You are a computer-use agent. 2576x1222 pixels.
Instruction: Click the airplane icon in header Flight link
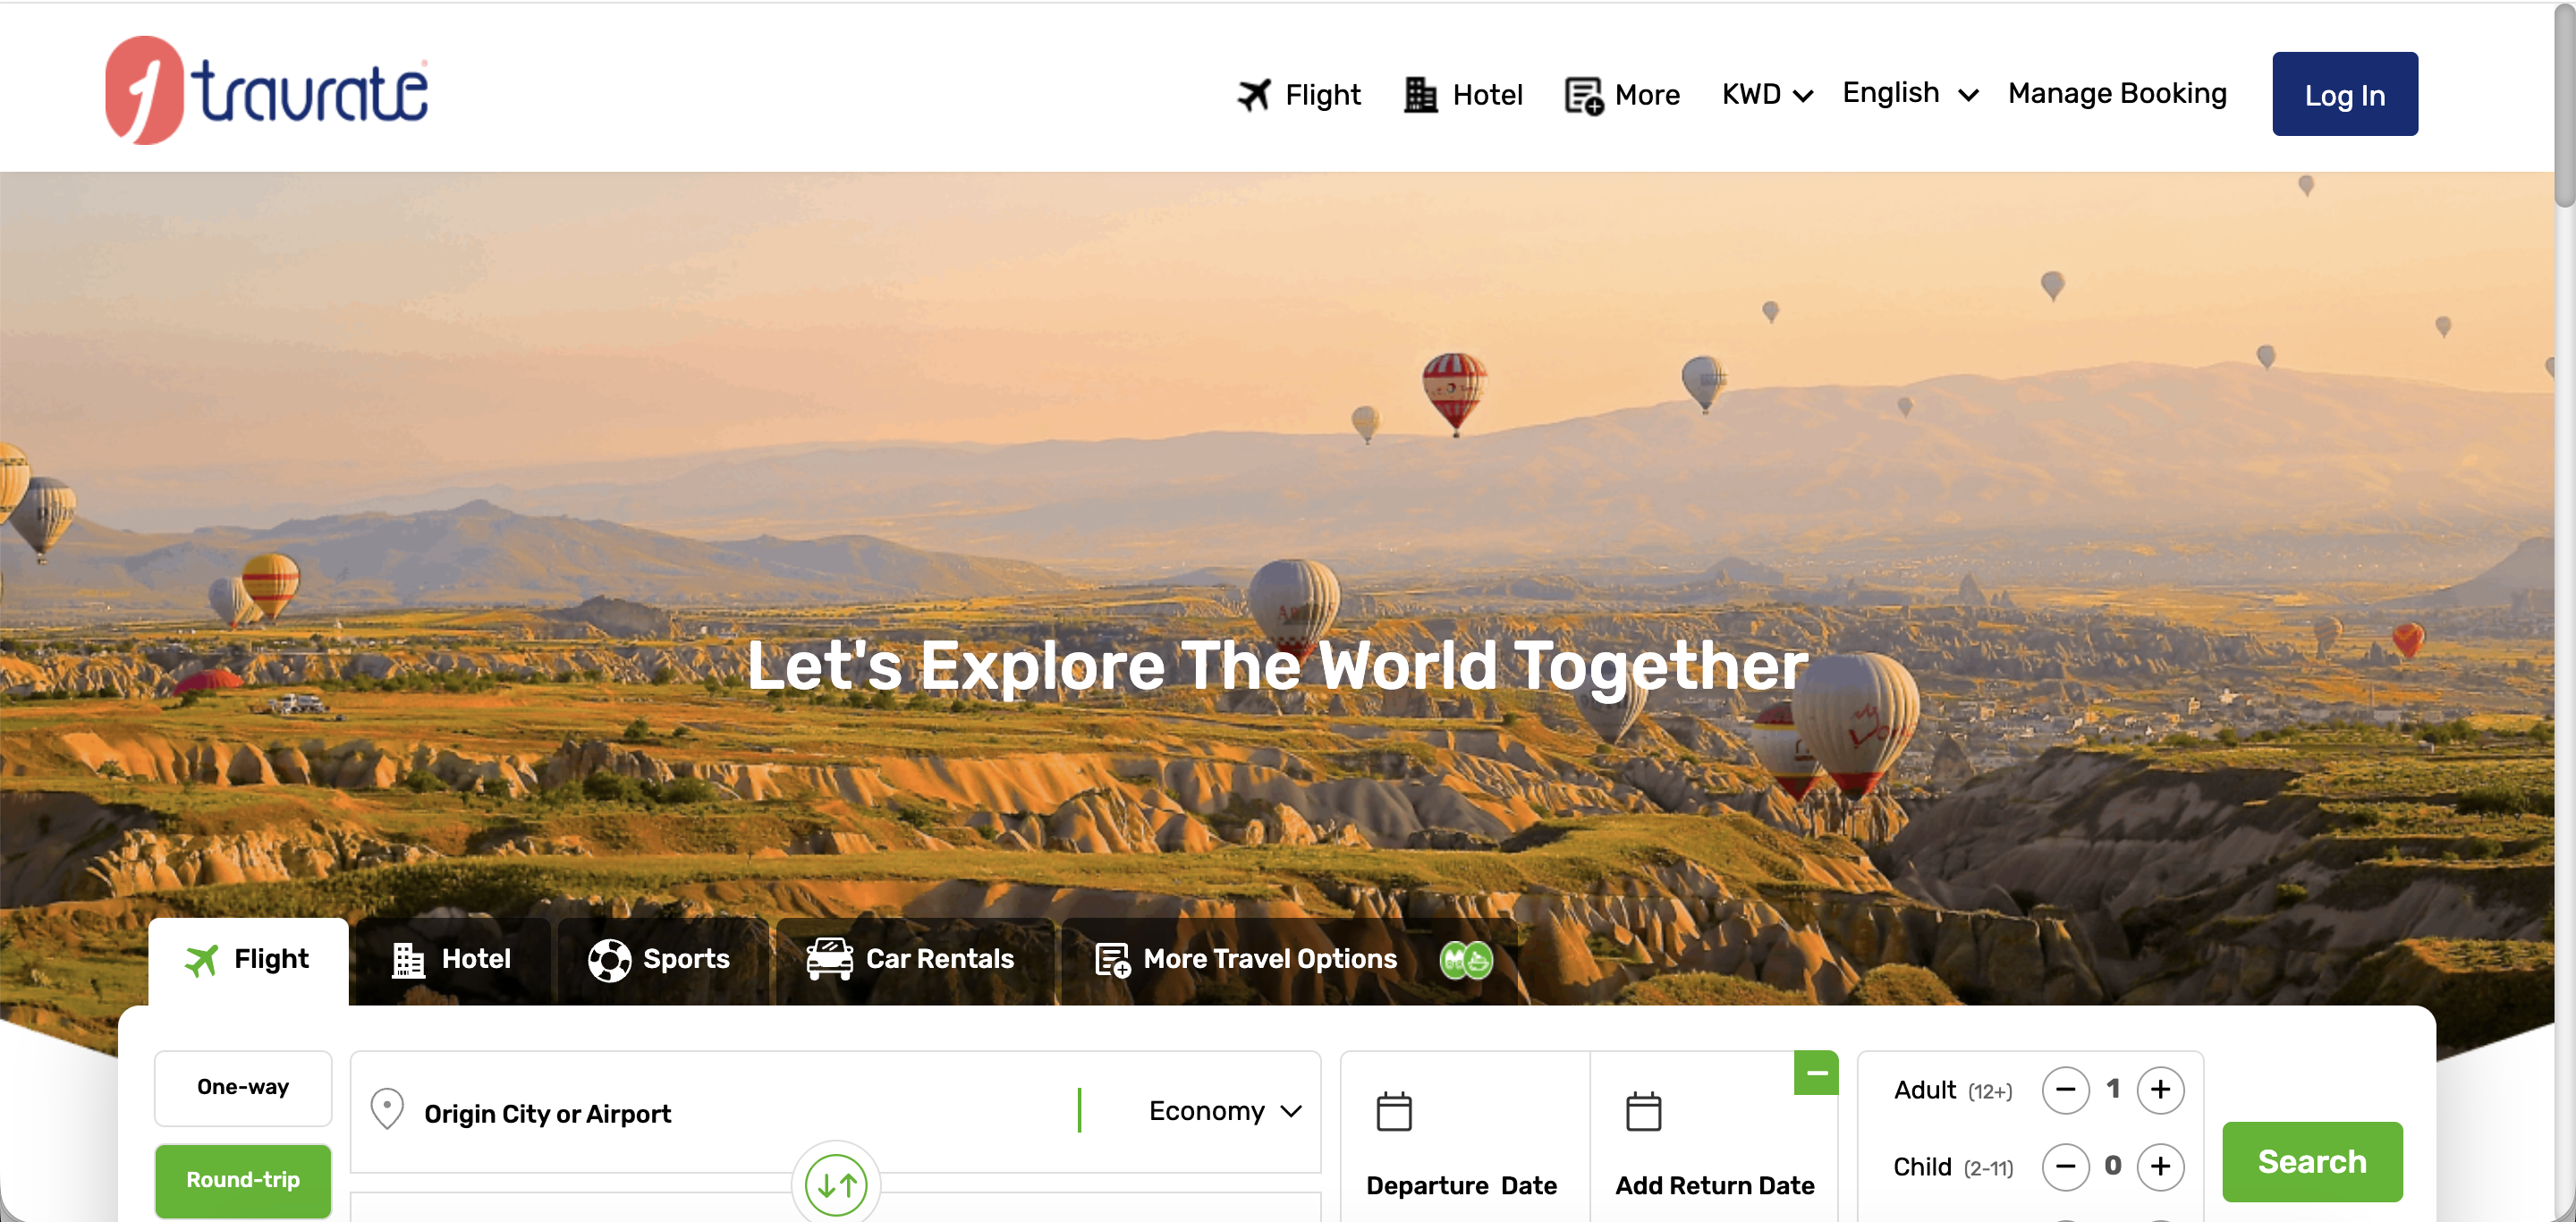point(1253,95)
